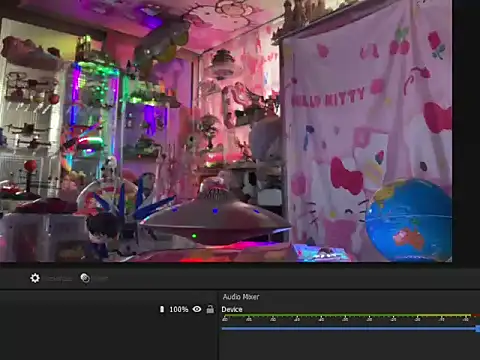480x360 pixels.
Task: Select the video source in the preview canvas
Action: pos(226,131)
